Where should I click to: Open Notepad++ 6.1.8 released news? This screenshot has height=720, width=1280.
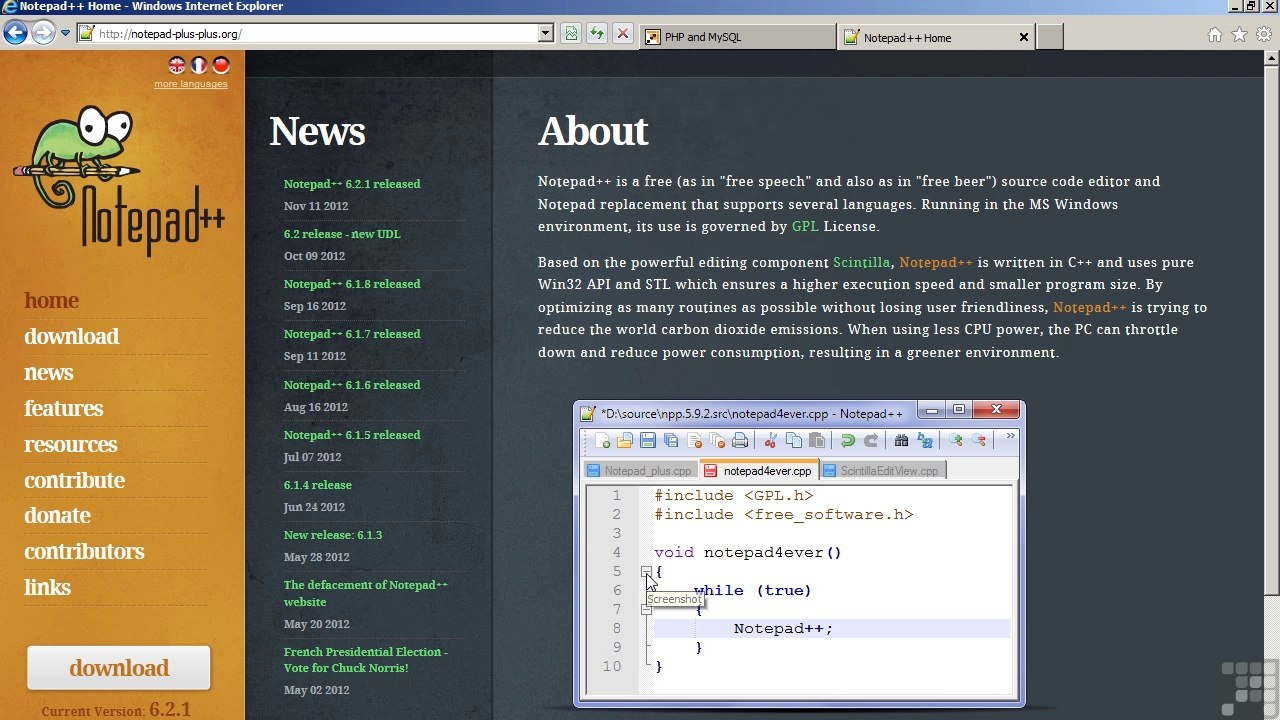tap(352, 284)
